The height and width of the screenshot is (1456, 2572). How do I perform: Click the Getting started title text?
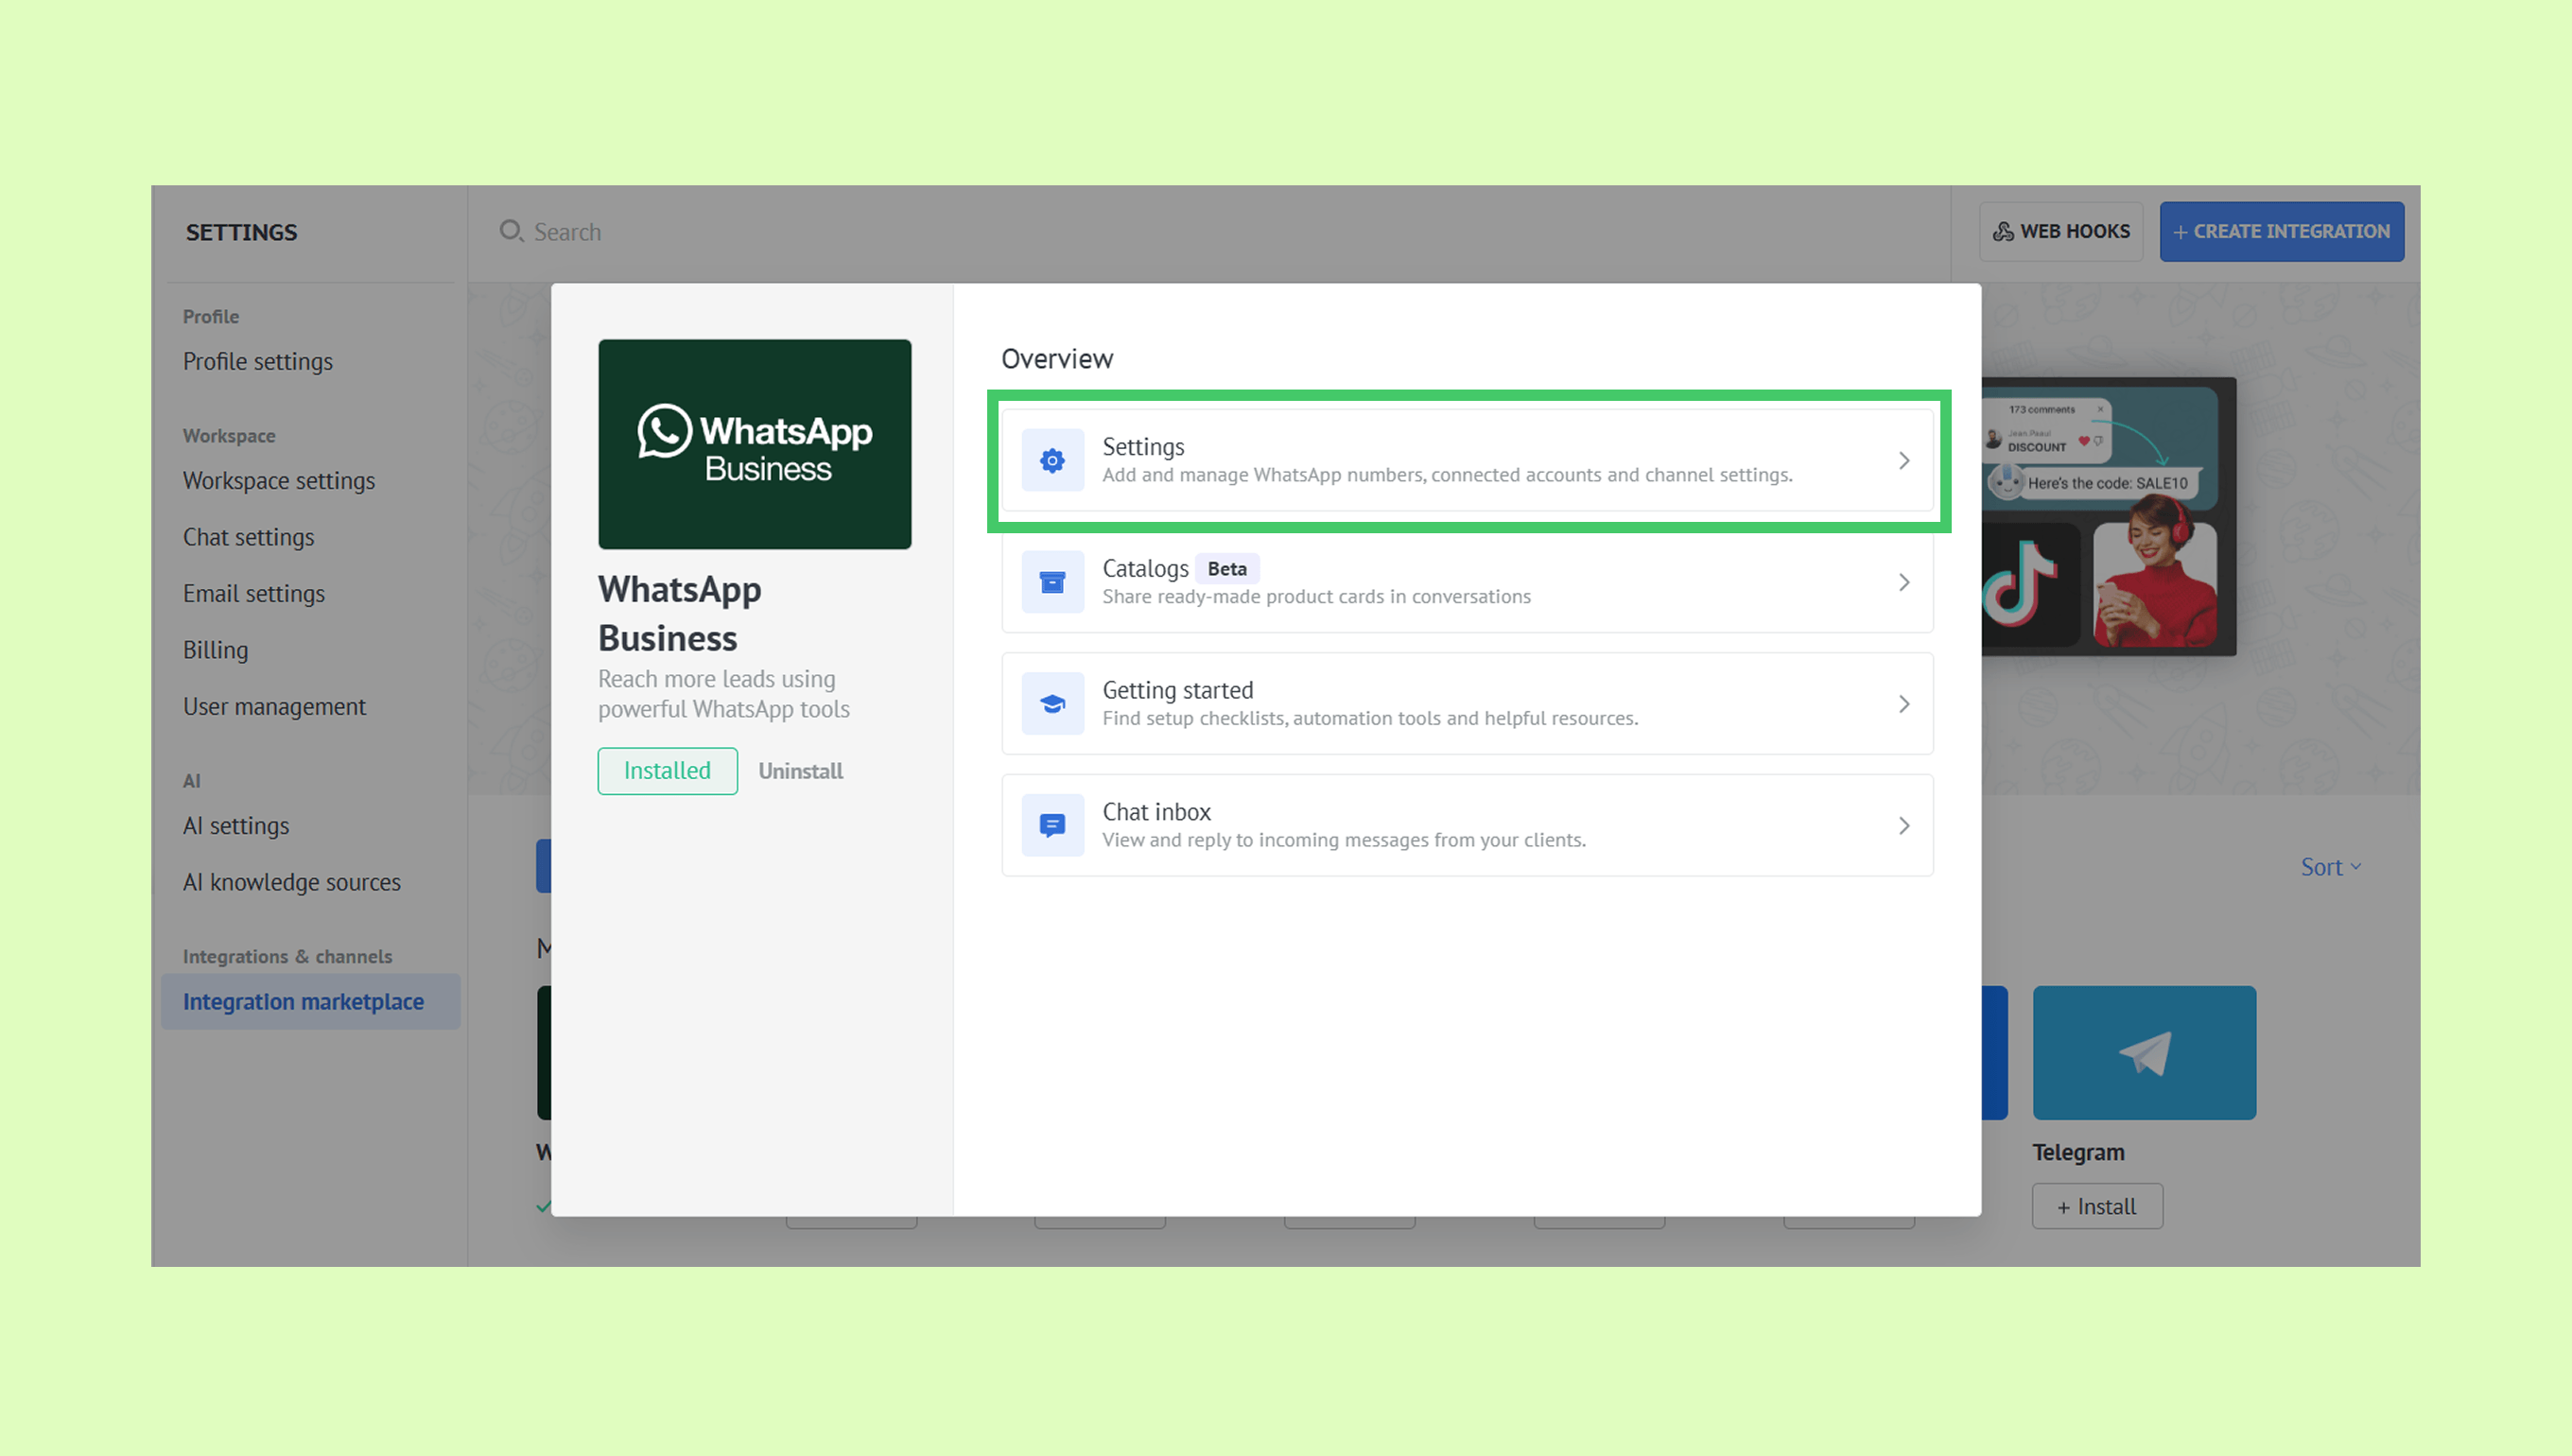pos(1178,690)
